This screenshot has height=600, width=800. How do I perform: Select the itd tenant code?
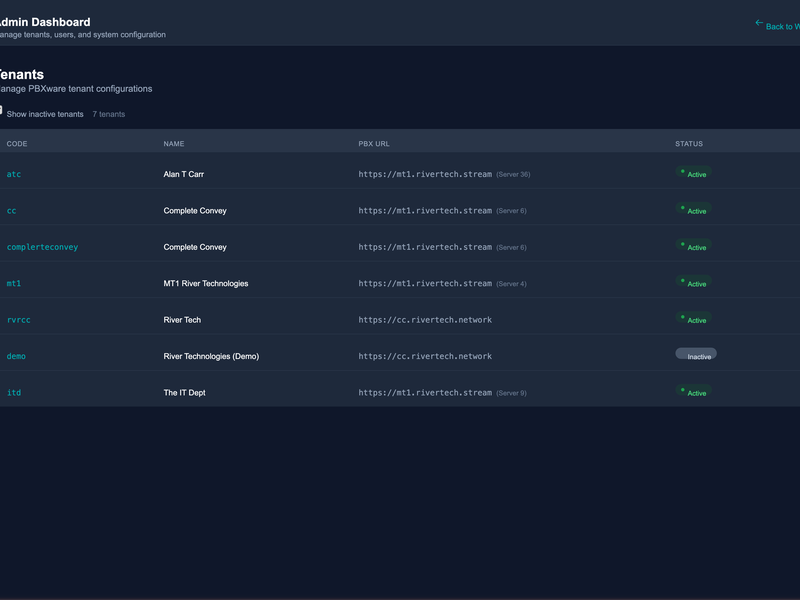pos(14,393)
